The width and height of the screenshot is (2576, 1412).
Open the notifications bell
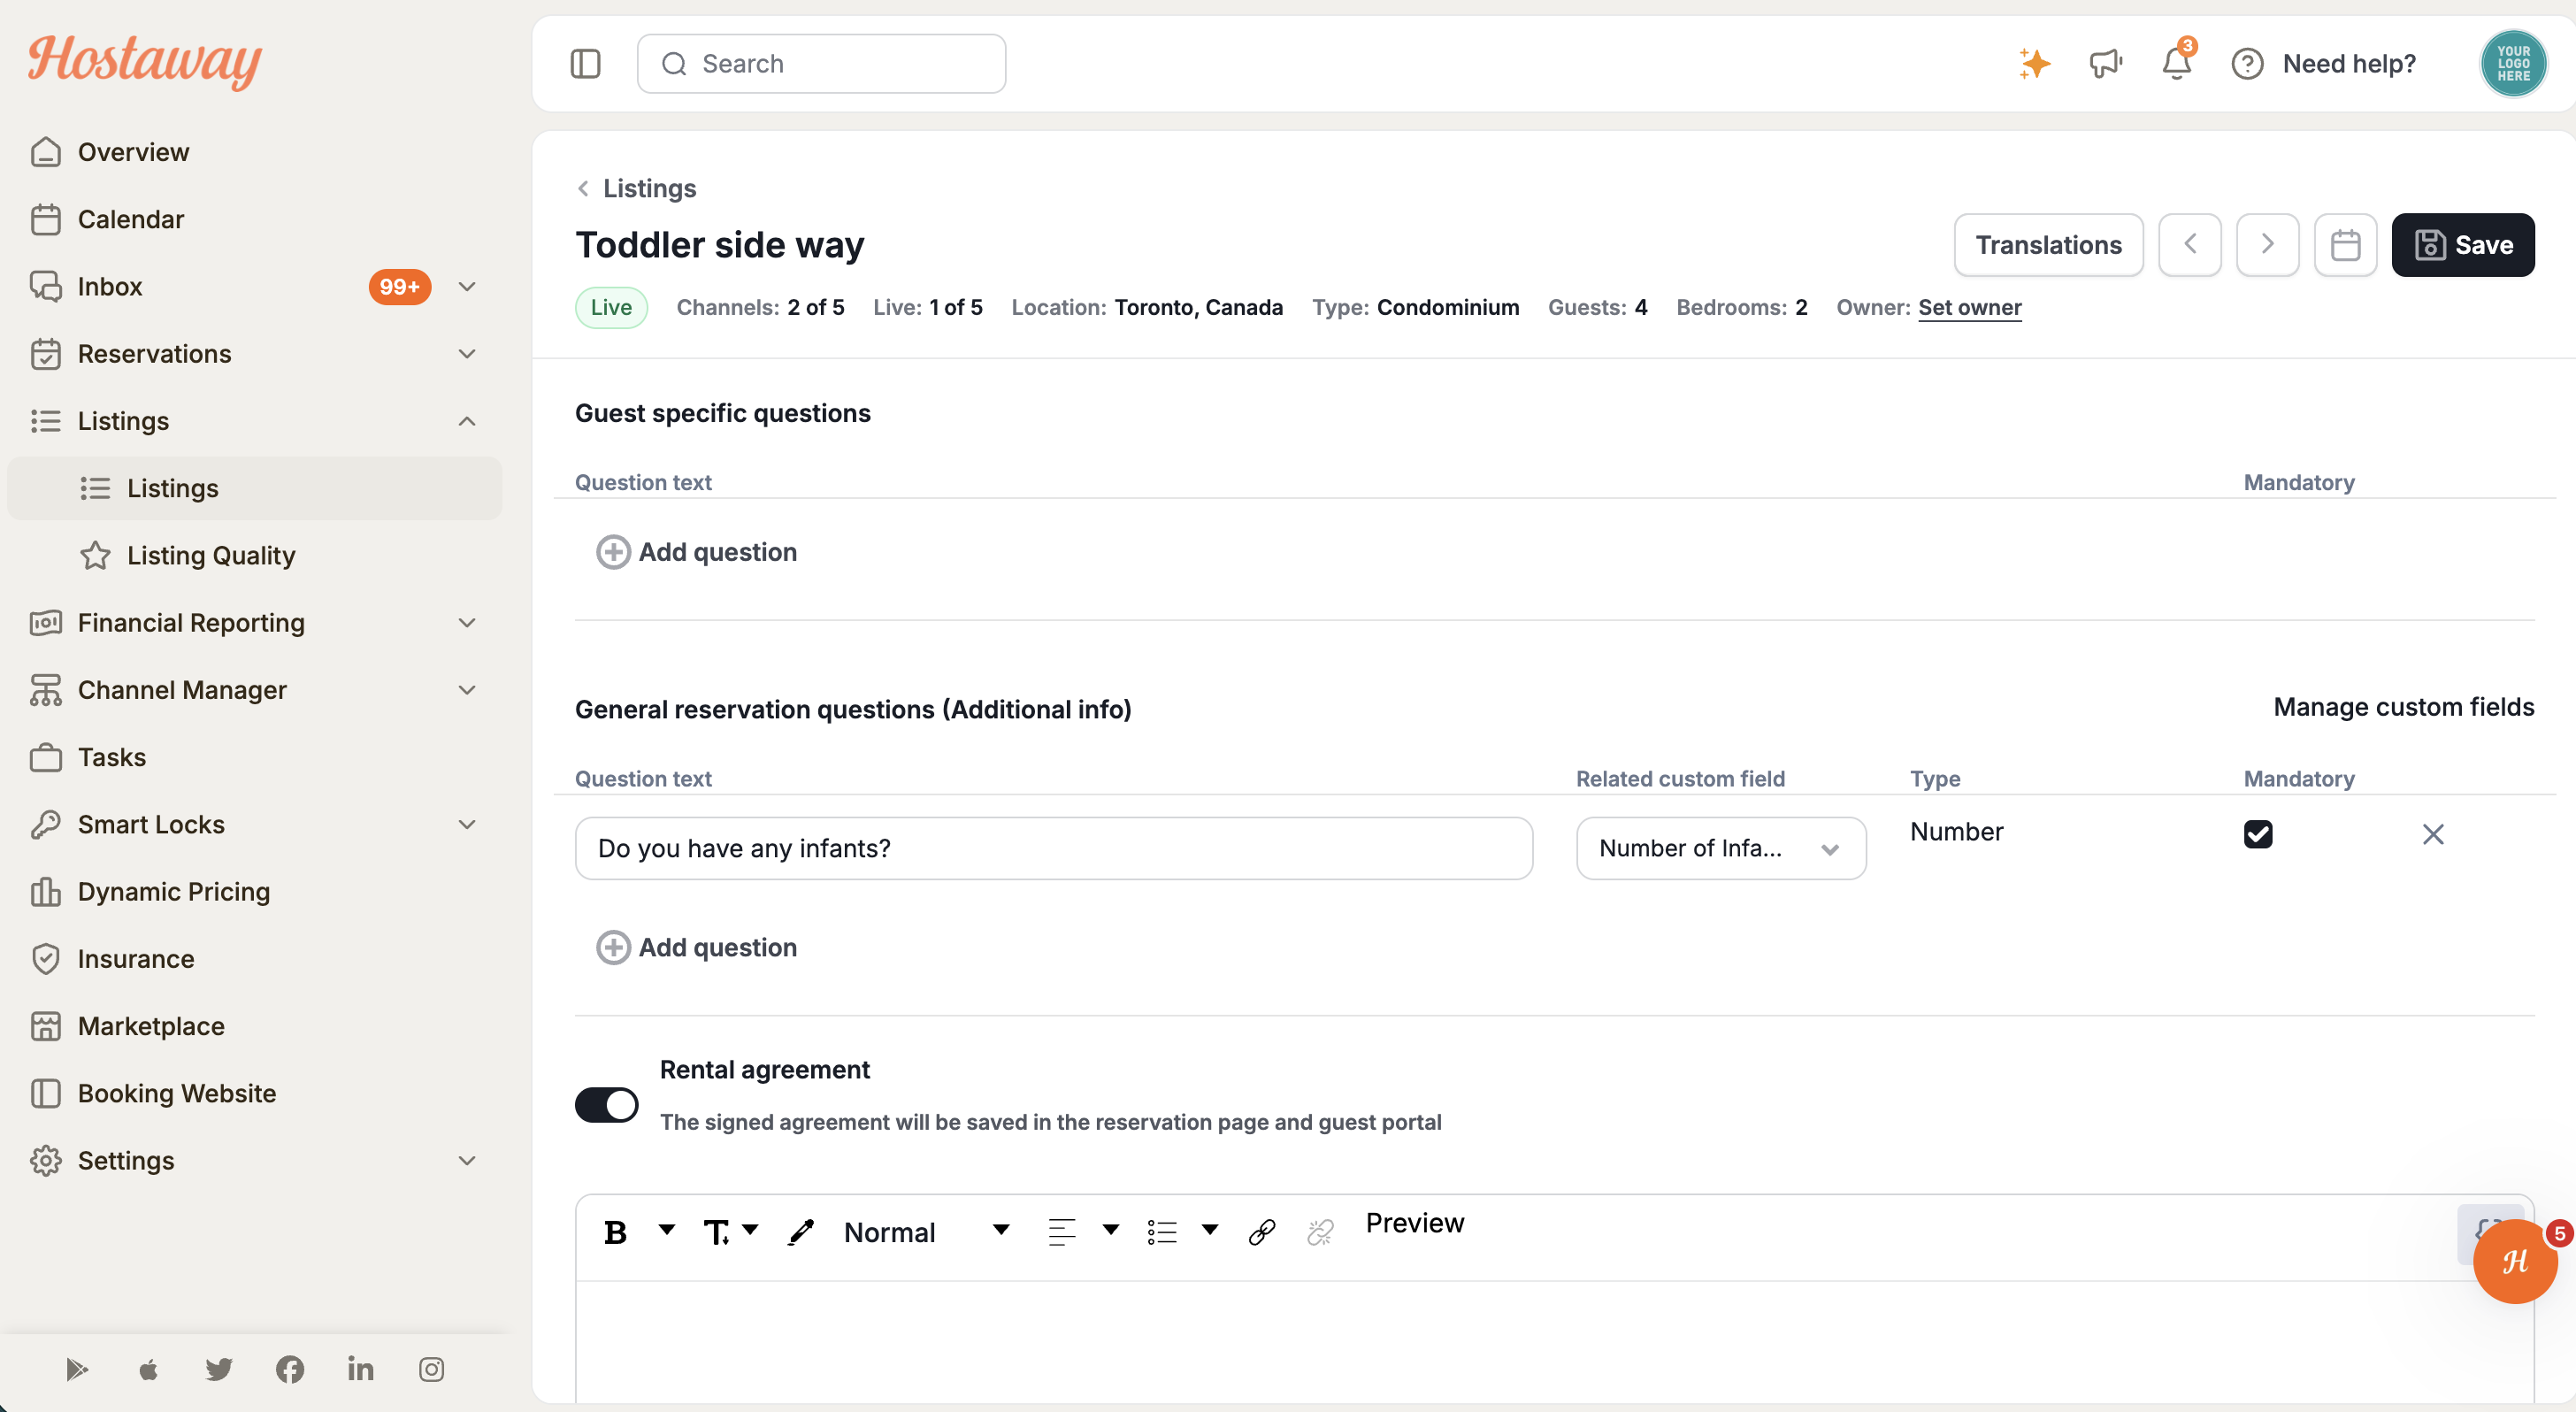point(2176,63)
